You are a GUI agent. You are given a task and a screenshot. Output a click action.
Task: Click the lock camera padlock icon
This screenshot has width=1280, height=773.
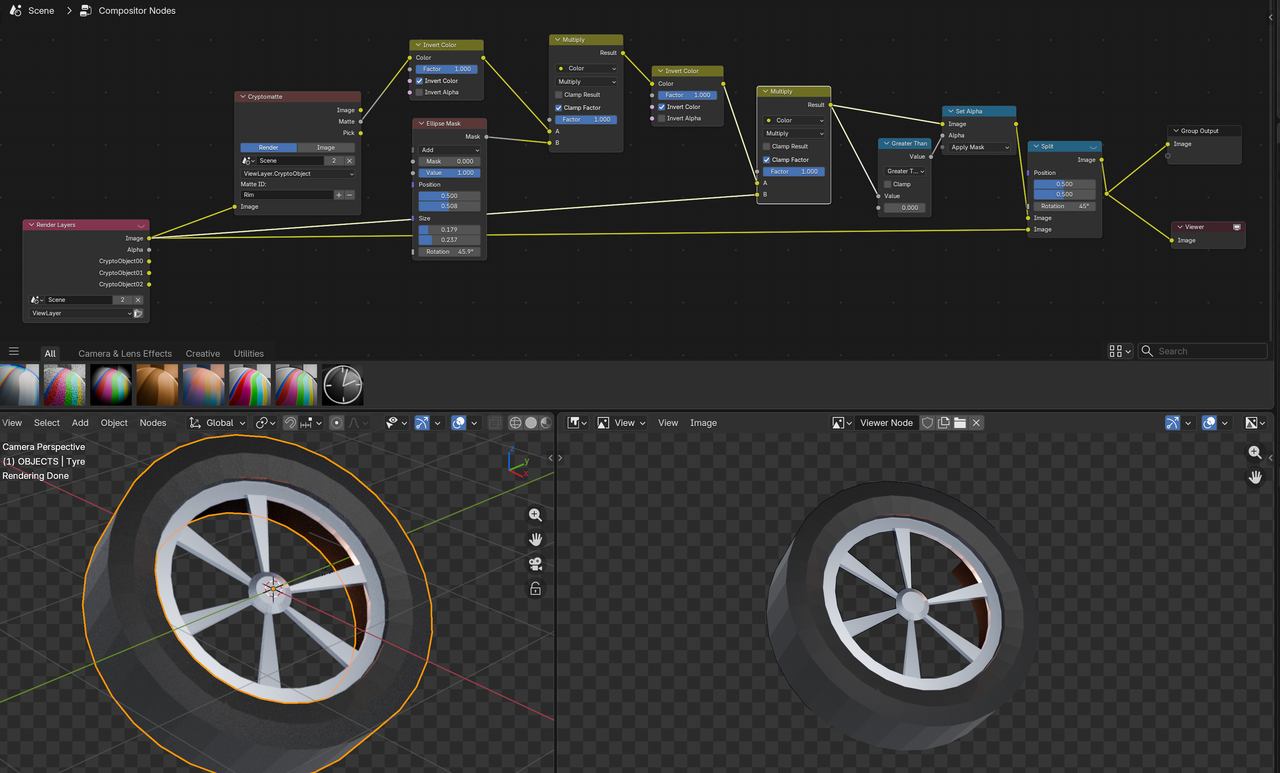click(535, 589)
